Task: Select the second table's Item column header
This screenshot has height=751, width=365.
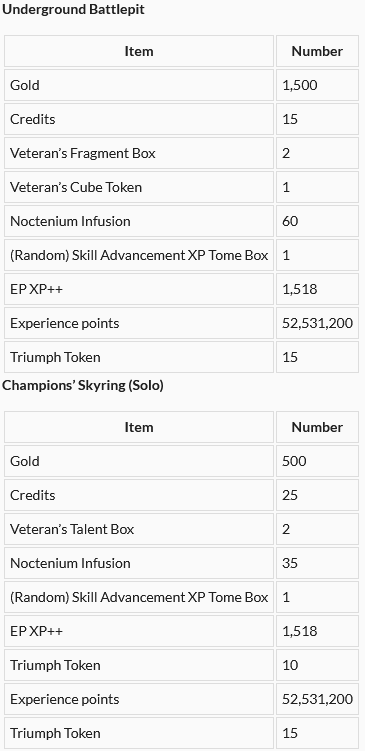Action: [139, 427]
